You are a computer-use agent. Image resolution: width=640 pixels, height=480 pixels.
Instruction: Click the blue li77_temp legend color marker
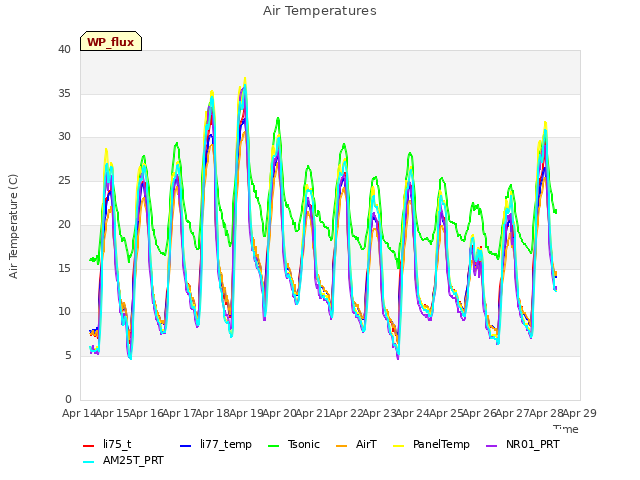(x=186, y=446)
